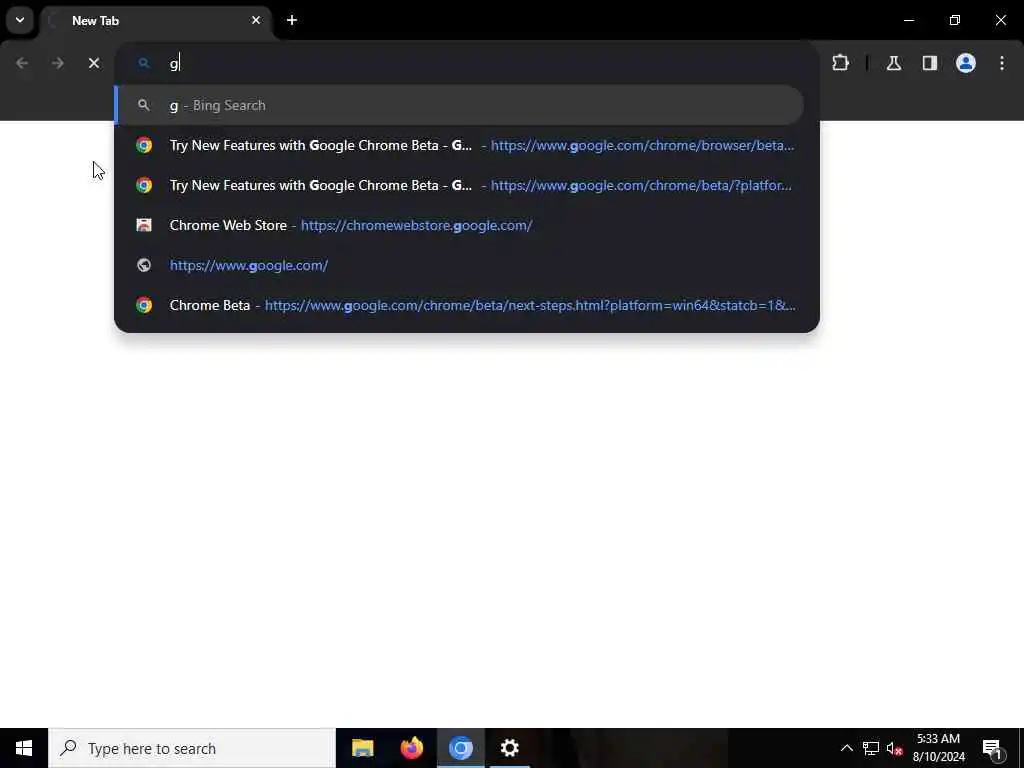This screenshot has width=1024, height=768.
Task: Open Chrome Labs flask icon
Action: (894, 63)
